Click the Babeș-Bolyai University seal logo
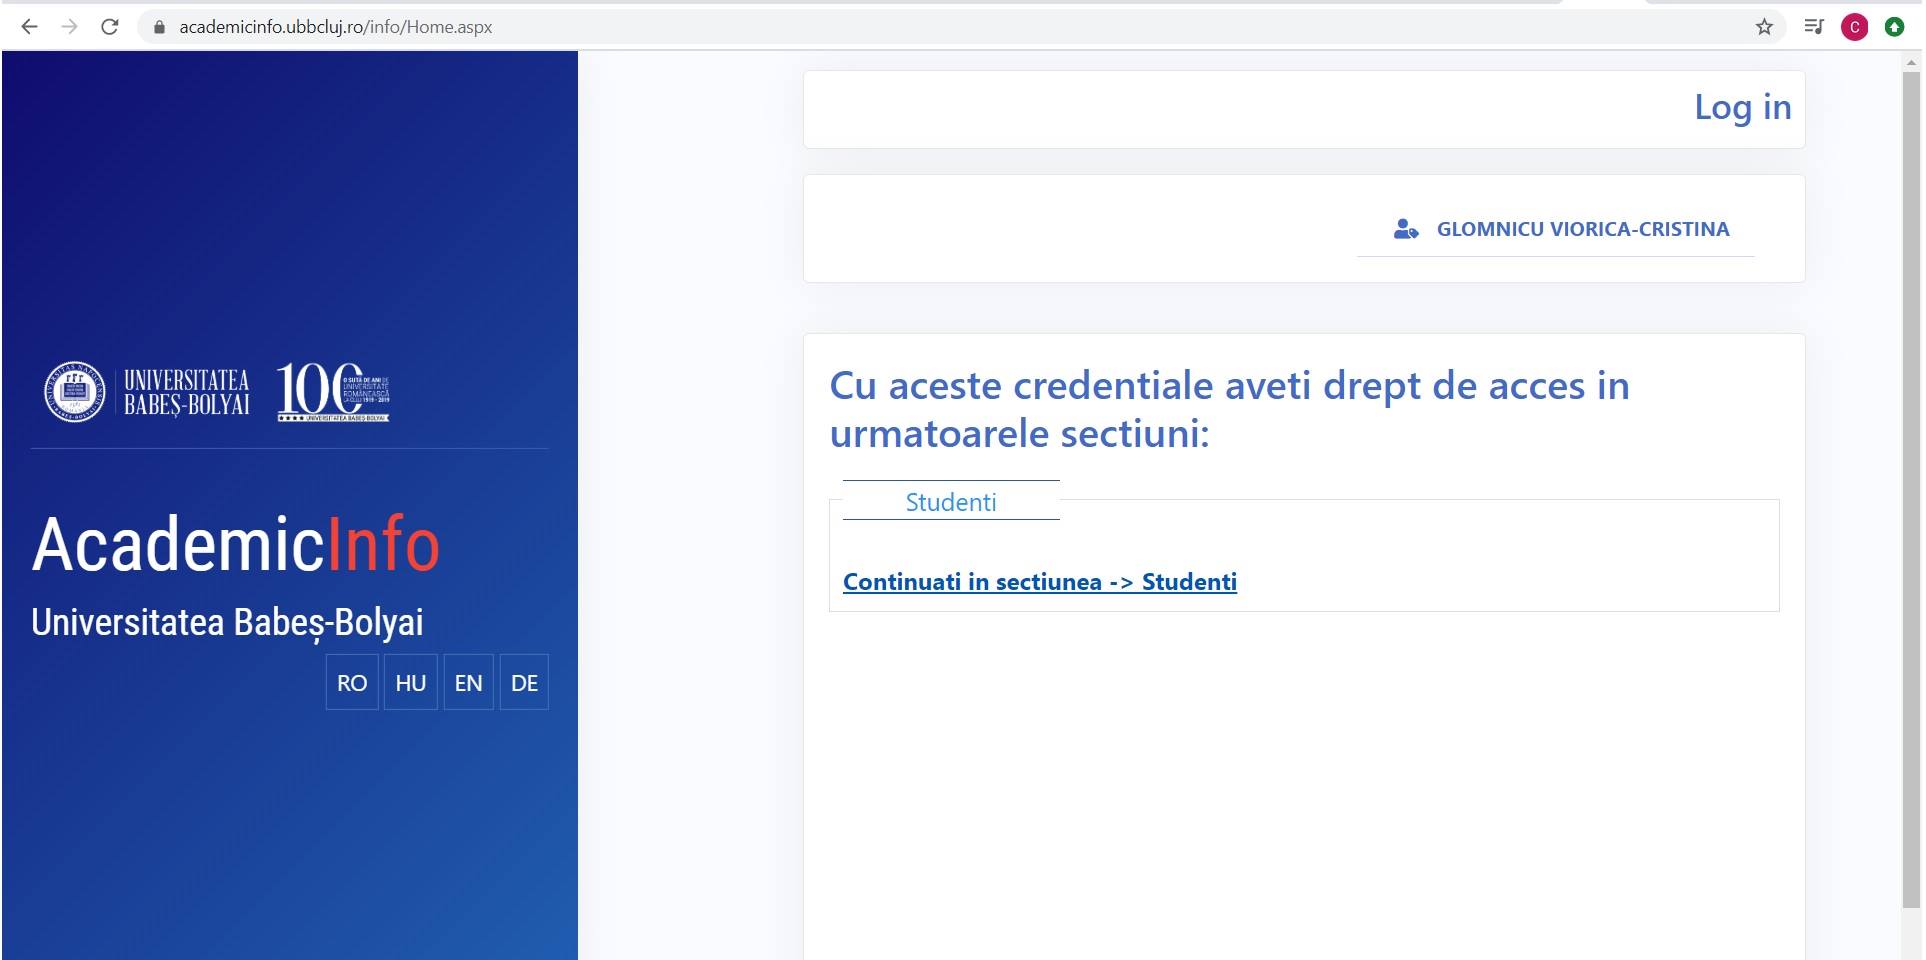 75,391
